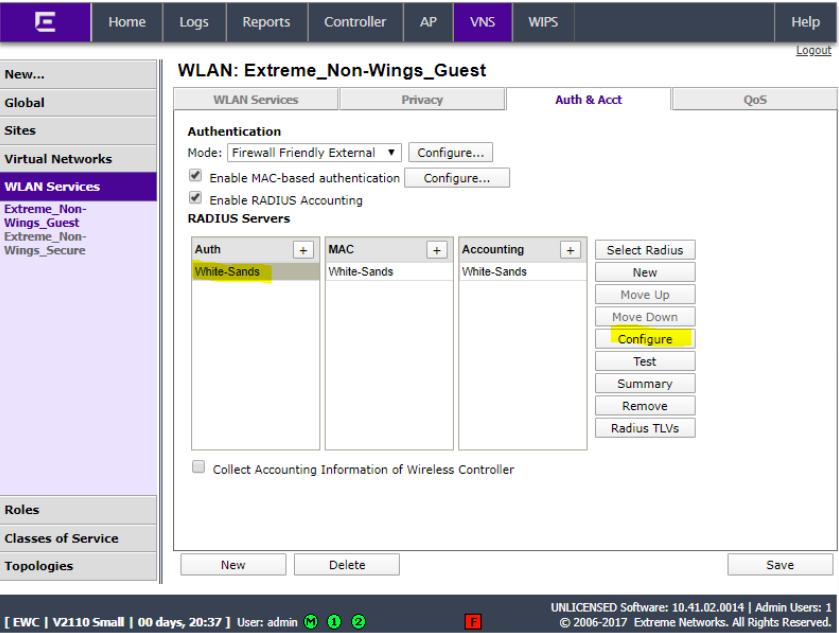
Task: Click the Delete button
Action: [x=347, y=565]
